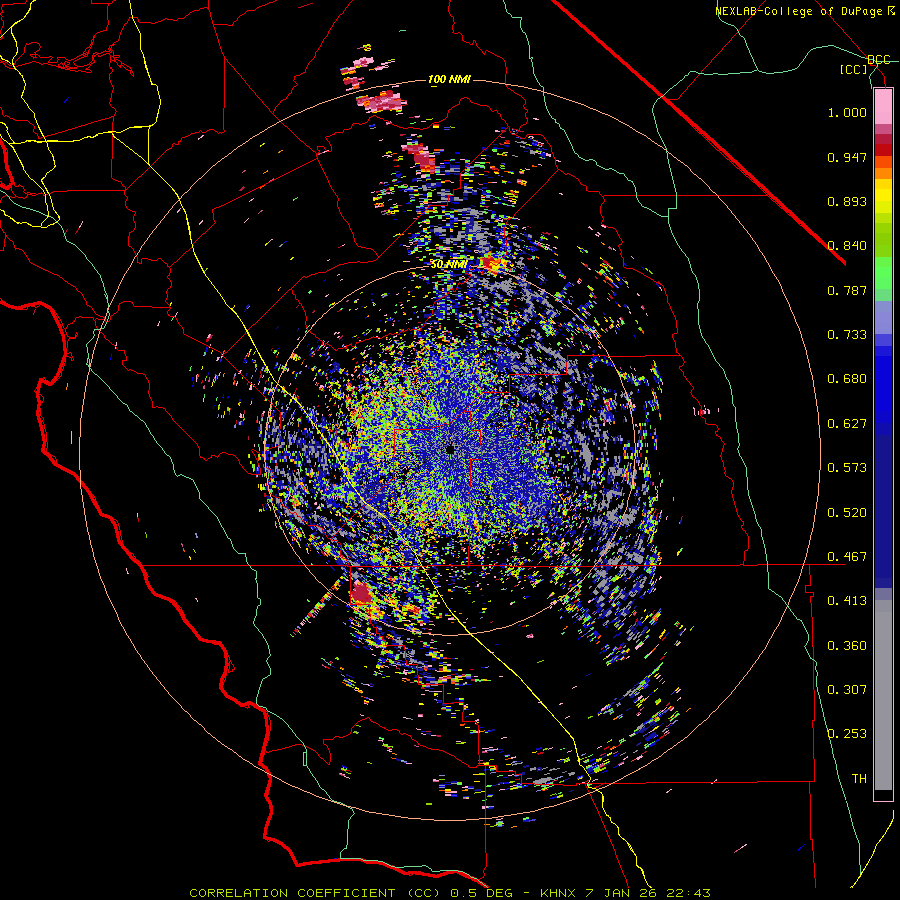900x900 pixels.
Task: Click the 0.787 legend value
Action: click(x=847, y=290)
